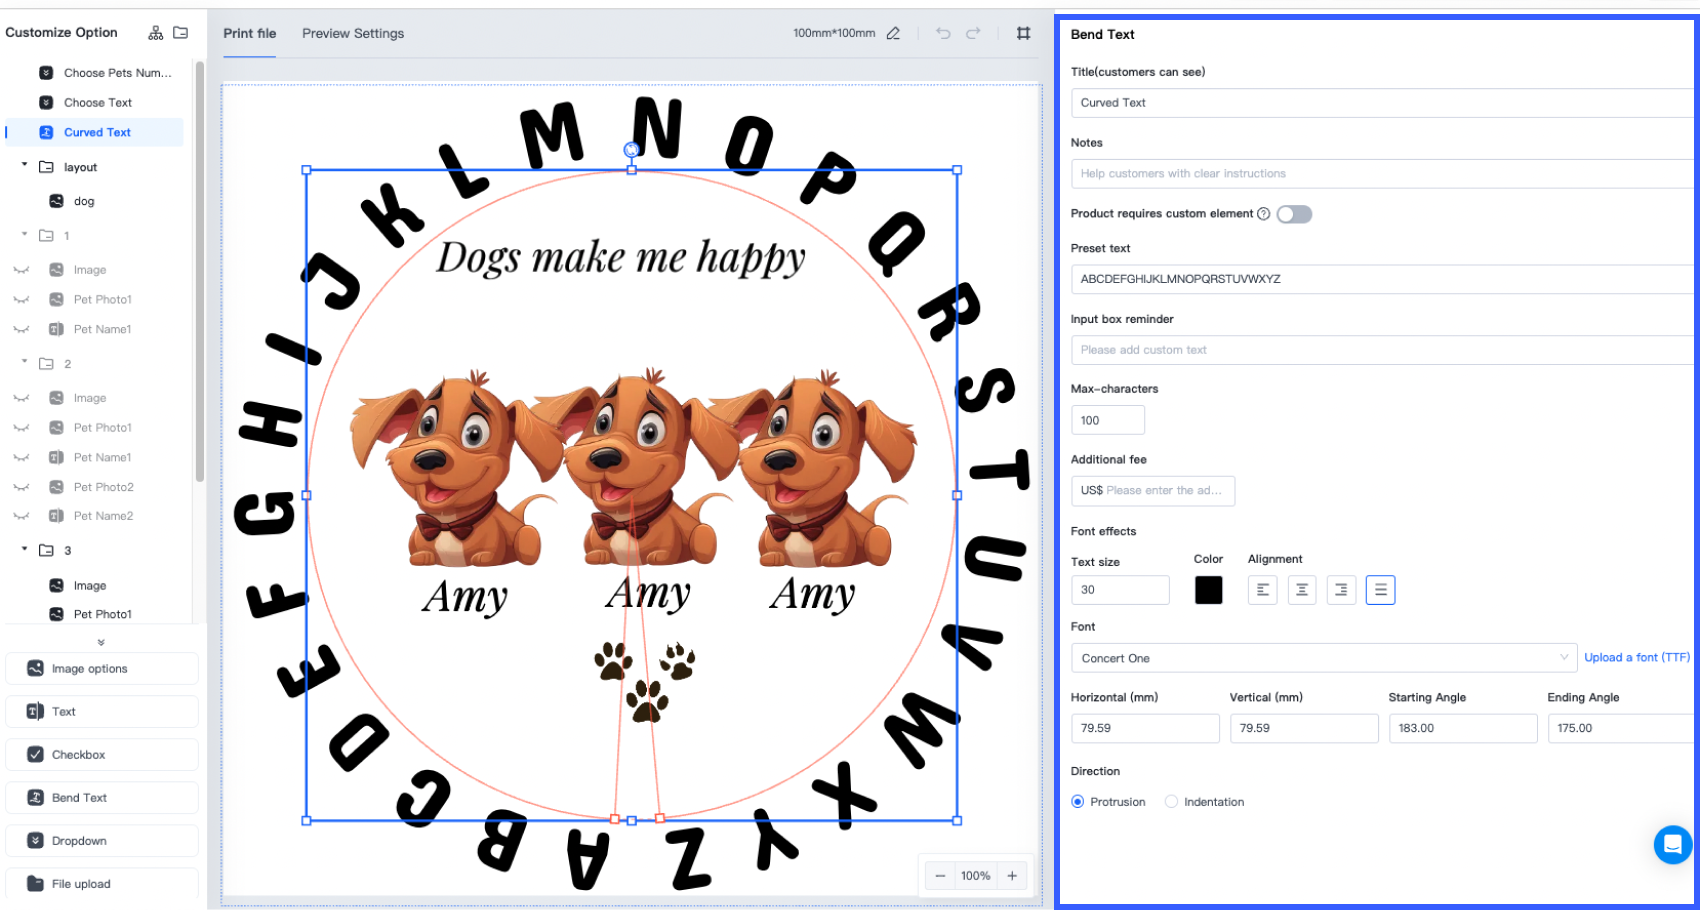Click the Max-characters field
Screen dimensions: 1700x910
pos(1108,420)
